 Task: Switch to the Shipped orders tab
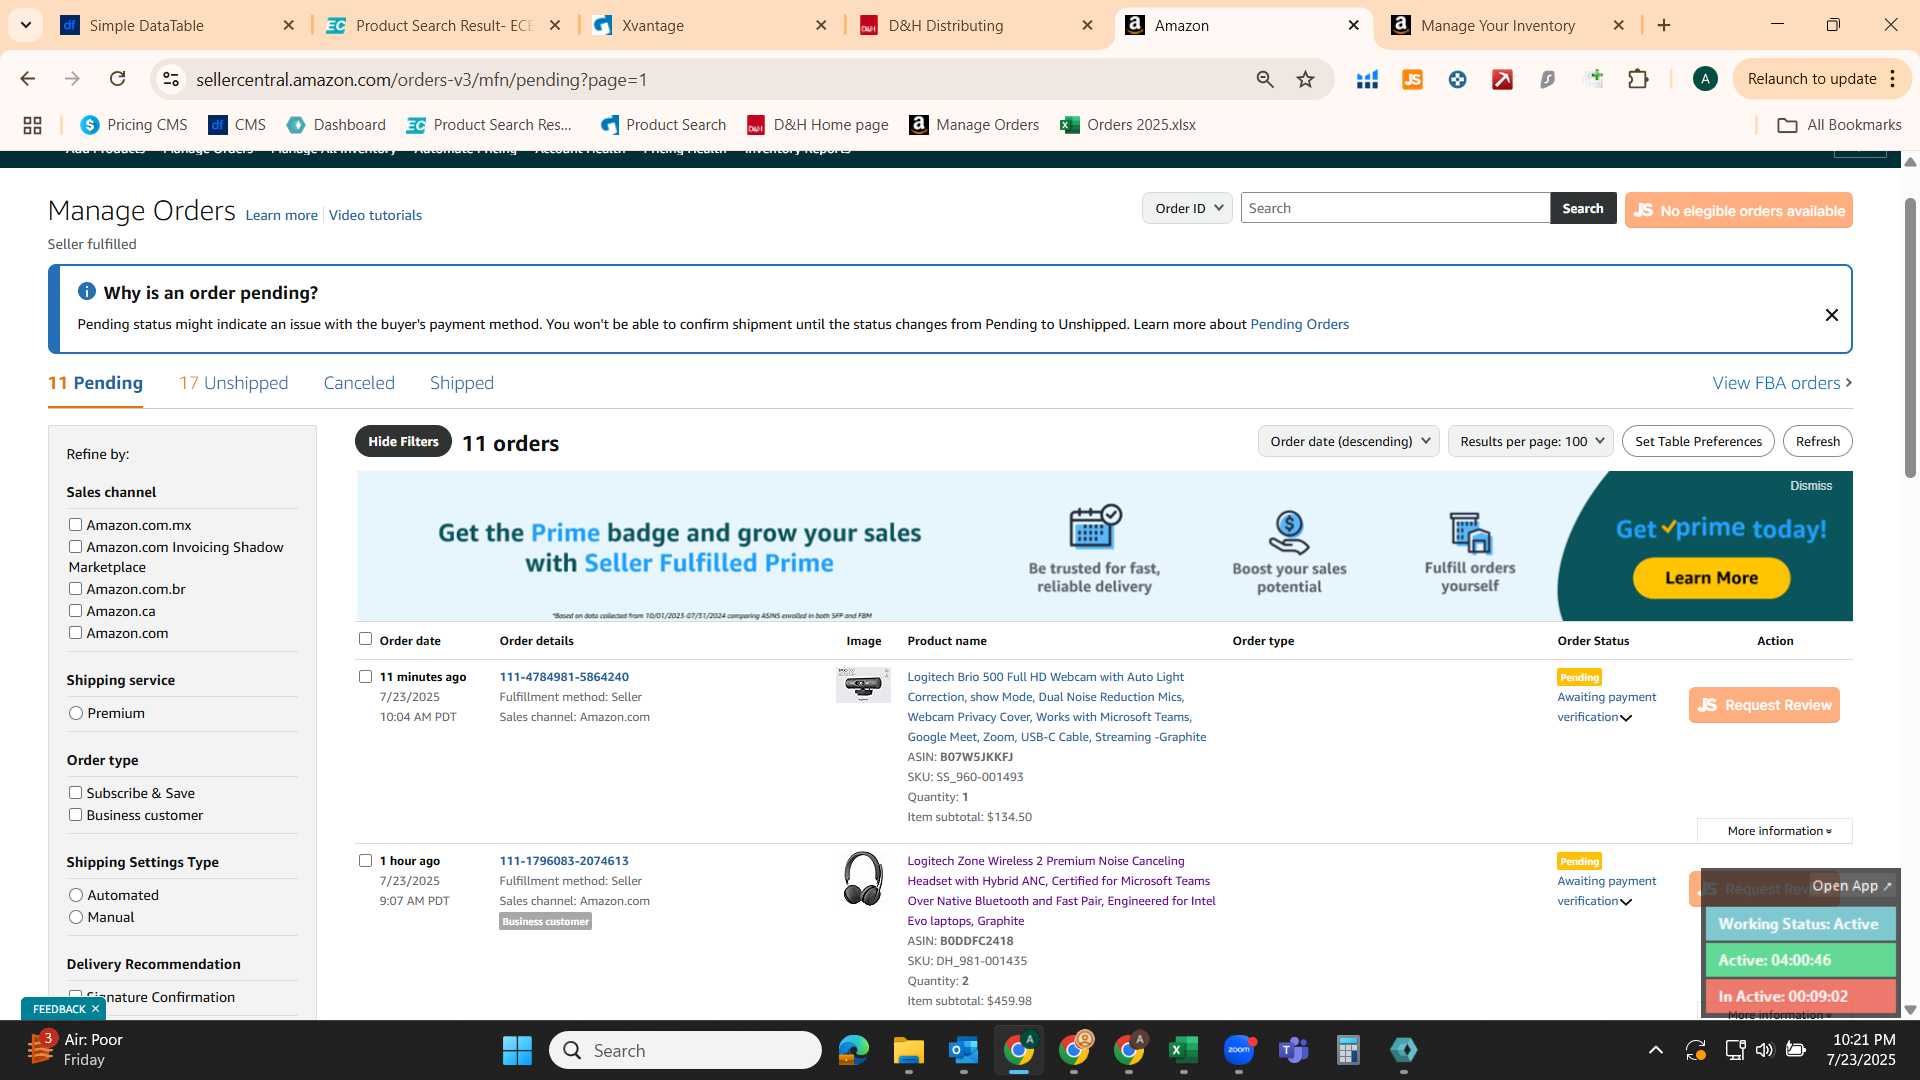pyautogui.click(x=462, y=383)
